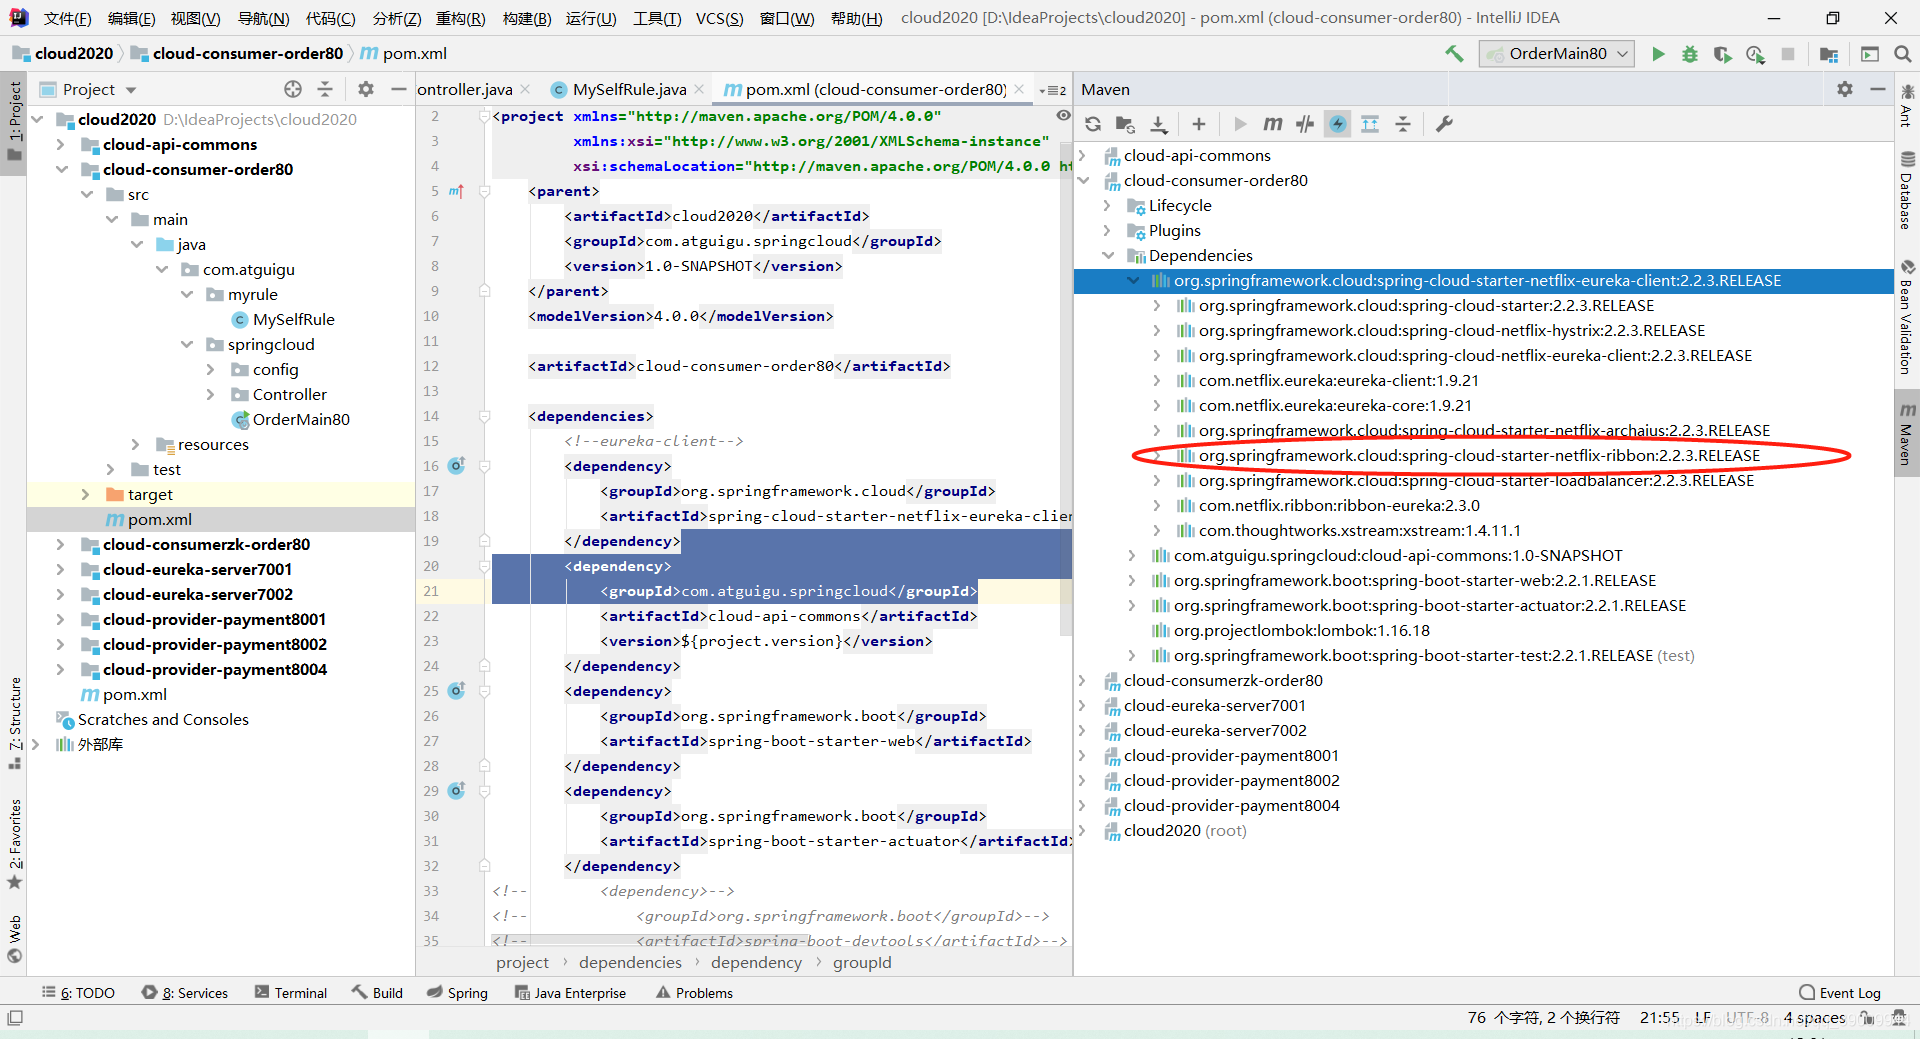
Task: Click Maven parent gutter icon on line 5
Action: [x=456, y=191]
